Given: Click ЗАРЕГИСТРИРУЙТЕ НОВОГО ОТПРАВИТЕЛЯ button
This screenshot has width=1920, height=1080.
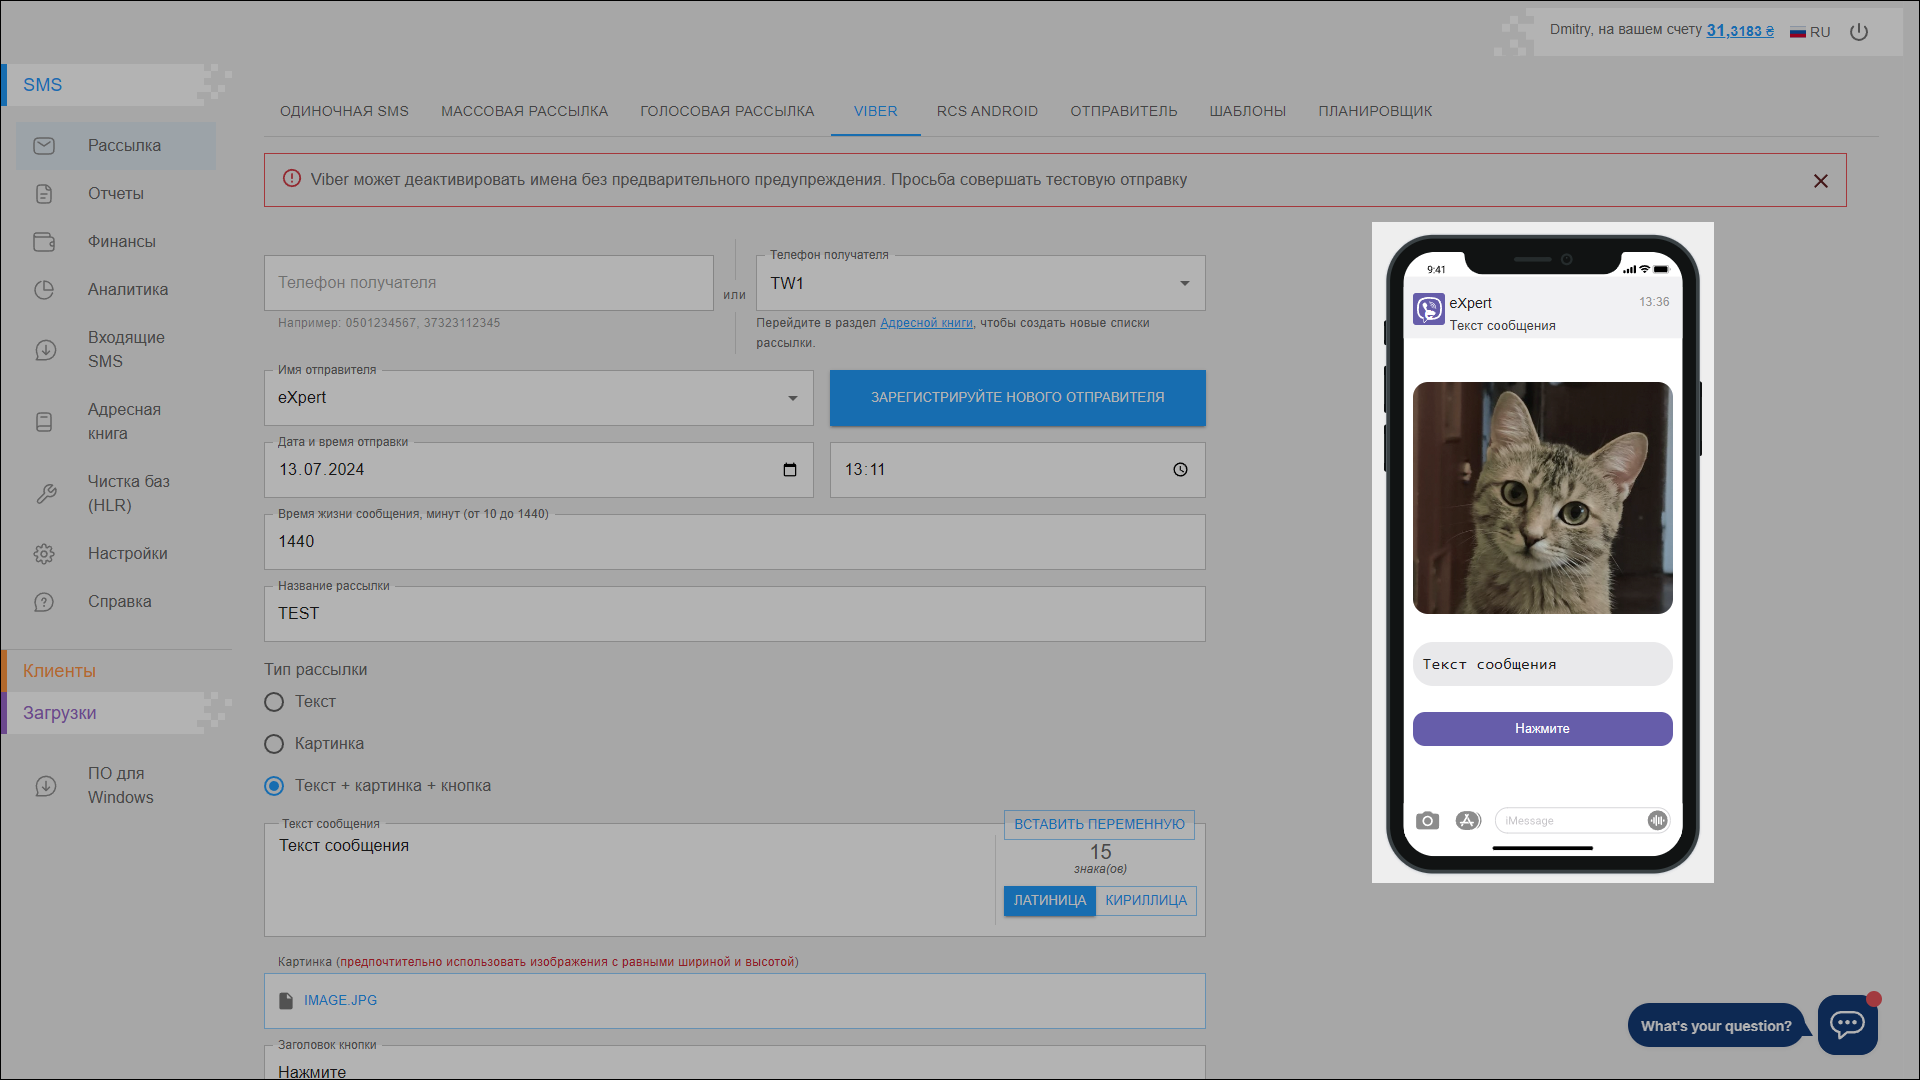Looking at the screenshot, I should 1017,398.
